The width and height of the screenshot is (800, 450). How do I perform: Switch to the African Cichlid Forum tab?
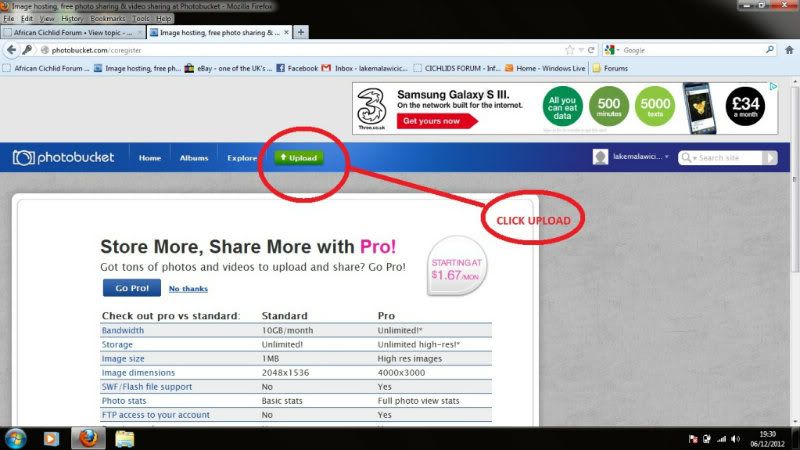(x=72, y=32)
